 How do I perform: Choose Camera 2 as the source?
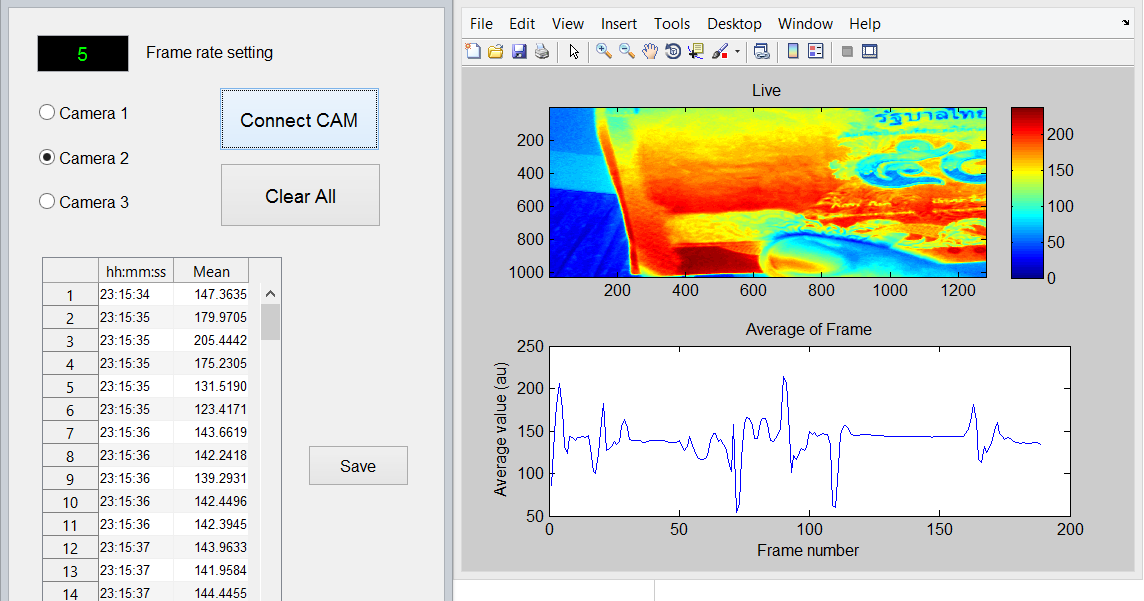(x=46, y=157)
